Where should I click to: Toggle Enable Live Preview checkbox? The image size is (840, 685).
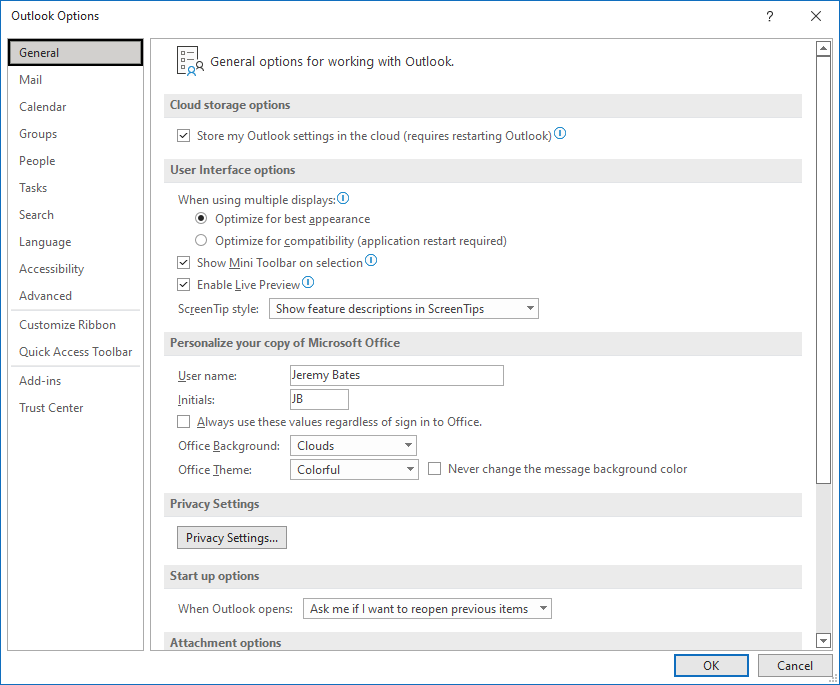[x=184, y=284]
